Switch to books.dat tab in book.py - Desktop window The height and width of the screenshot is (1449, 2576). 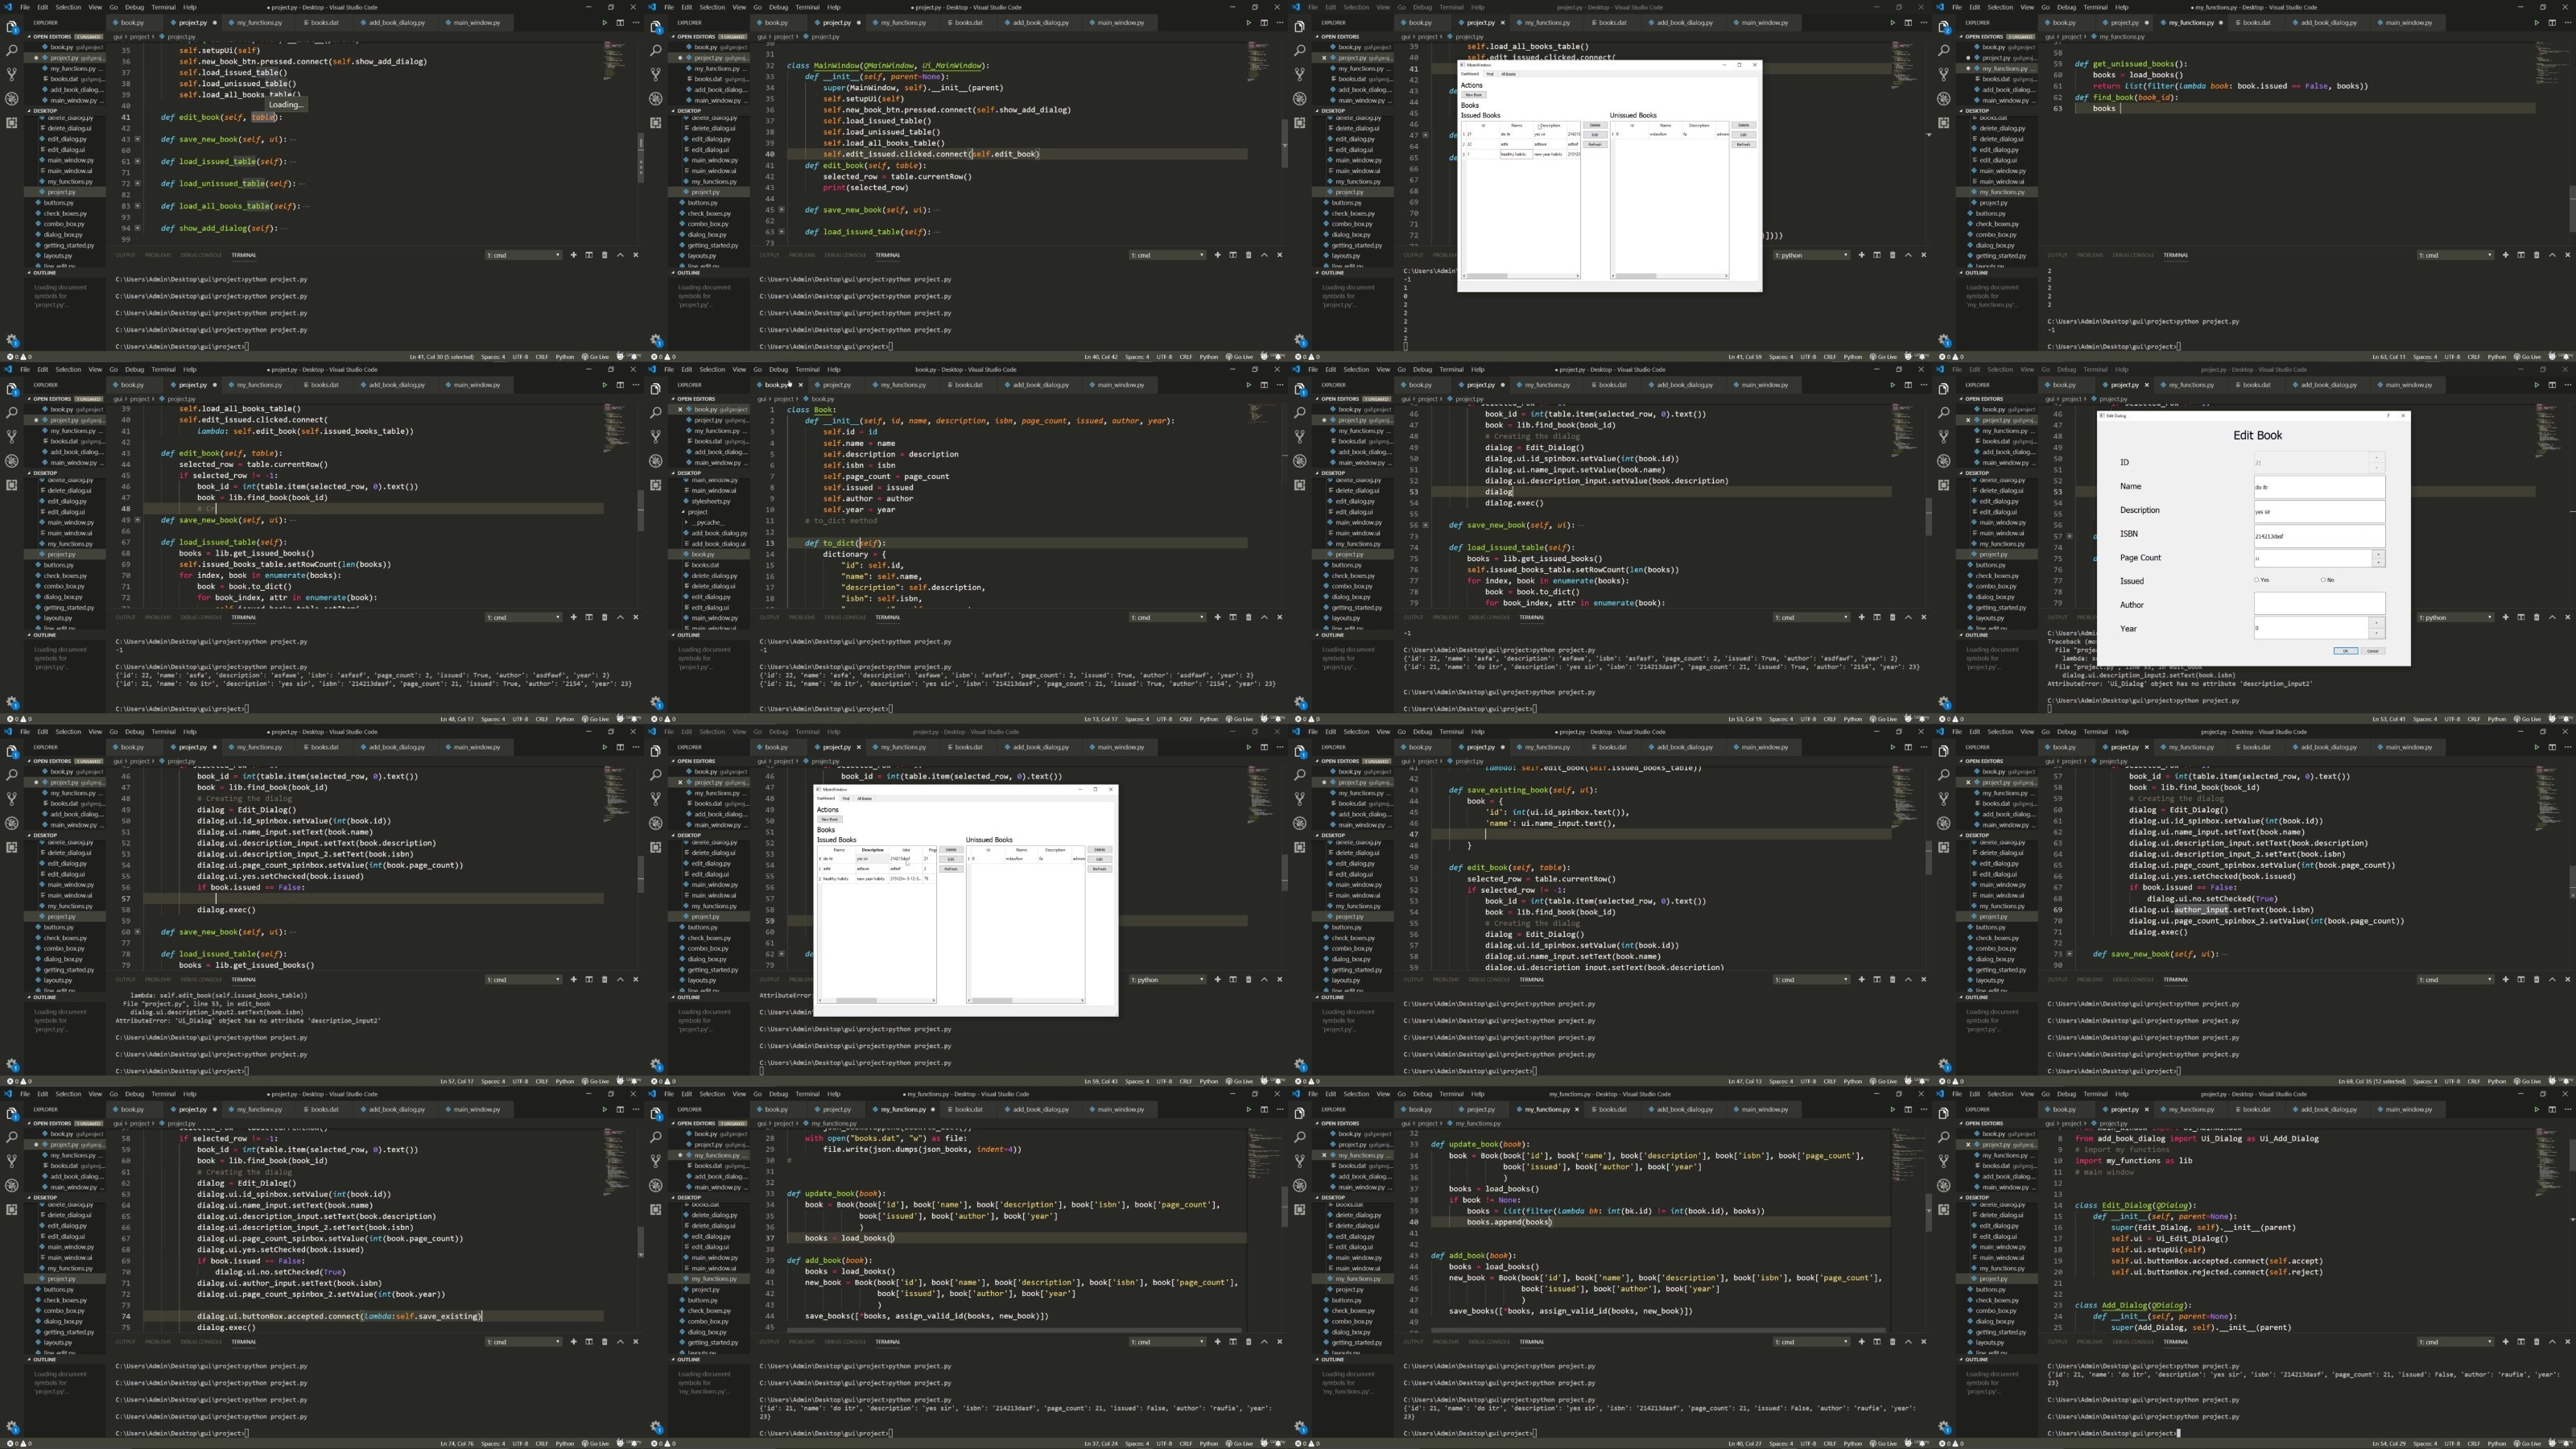click(x=968, y=385)
